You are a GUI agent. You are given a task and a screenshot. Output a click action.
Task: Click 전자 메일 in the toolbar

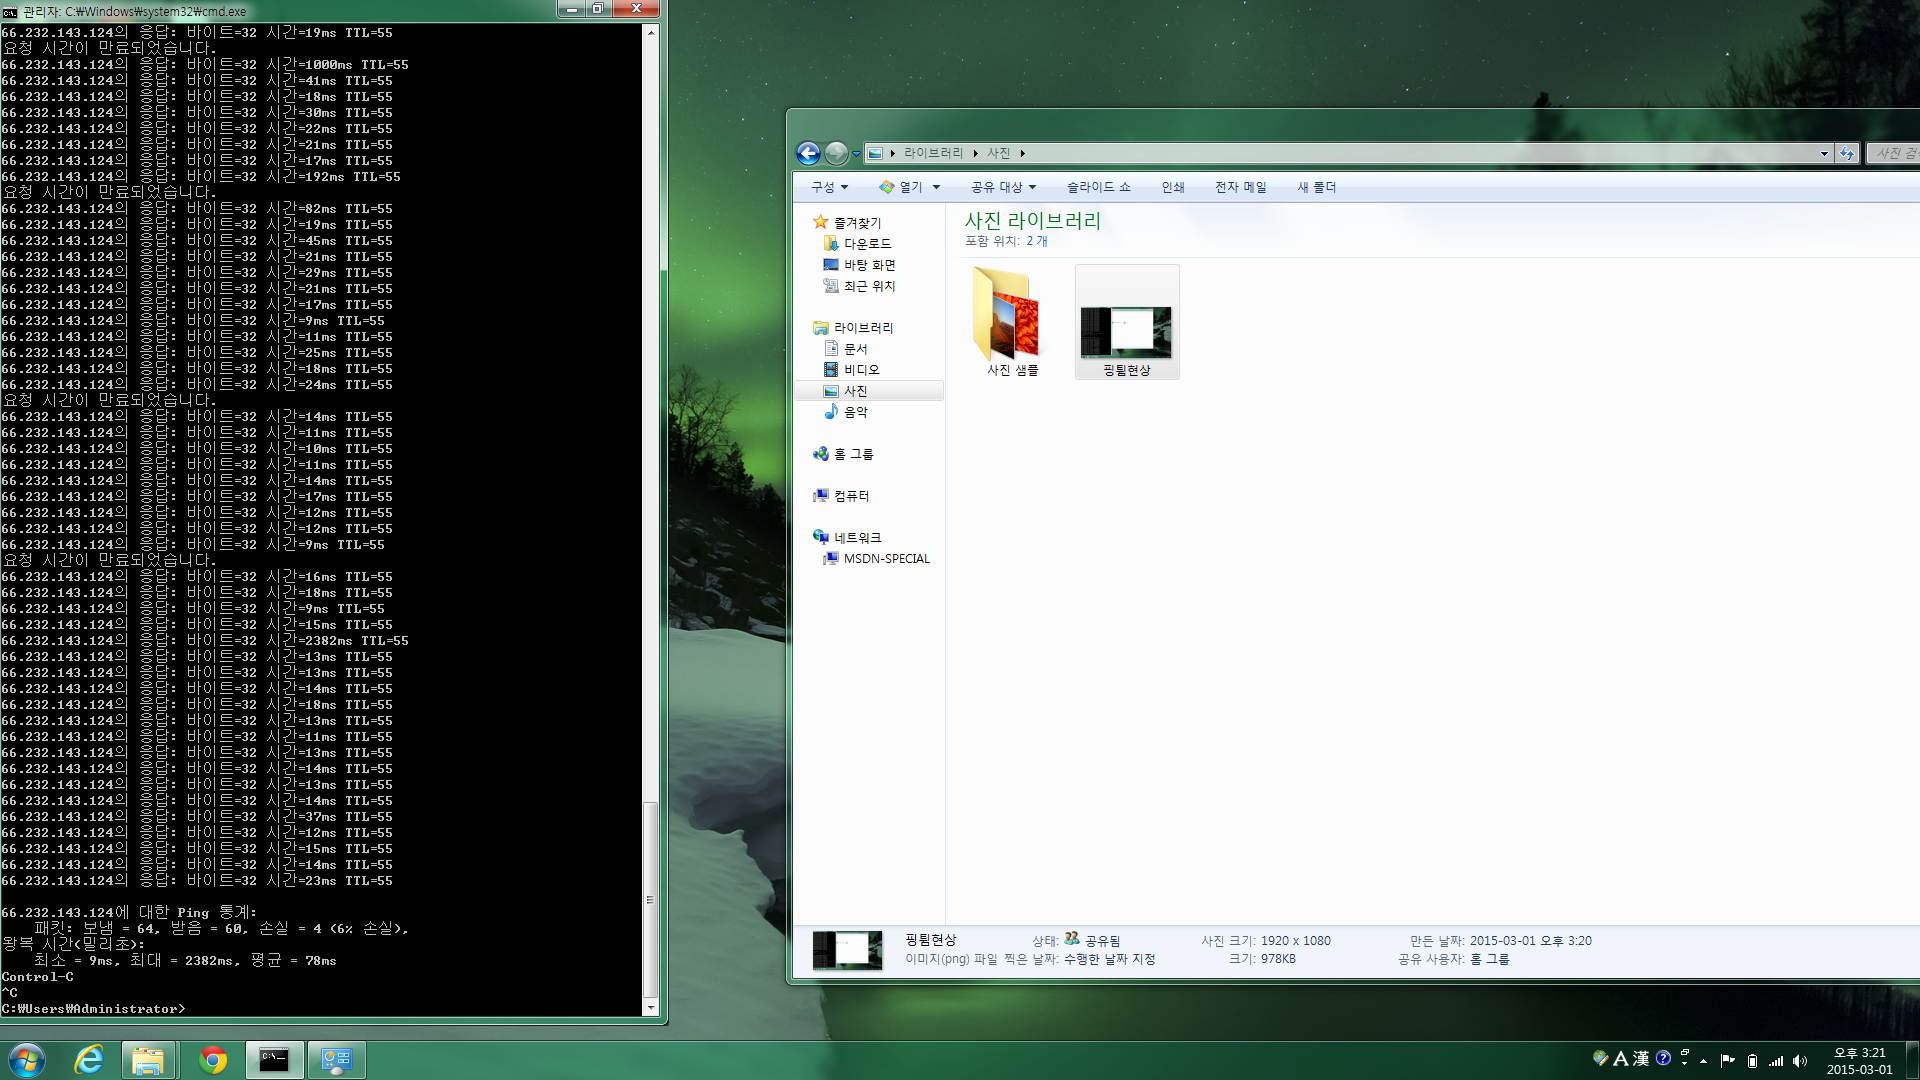click(x=1240, y=187)
